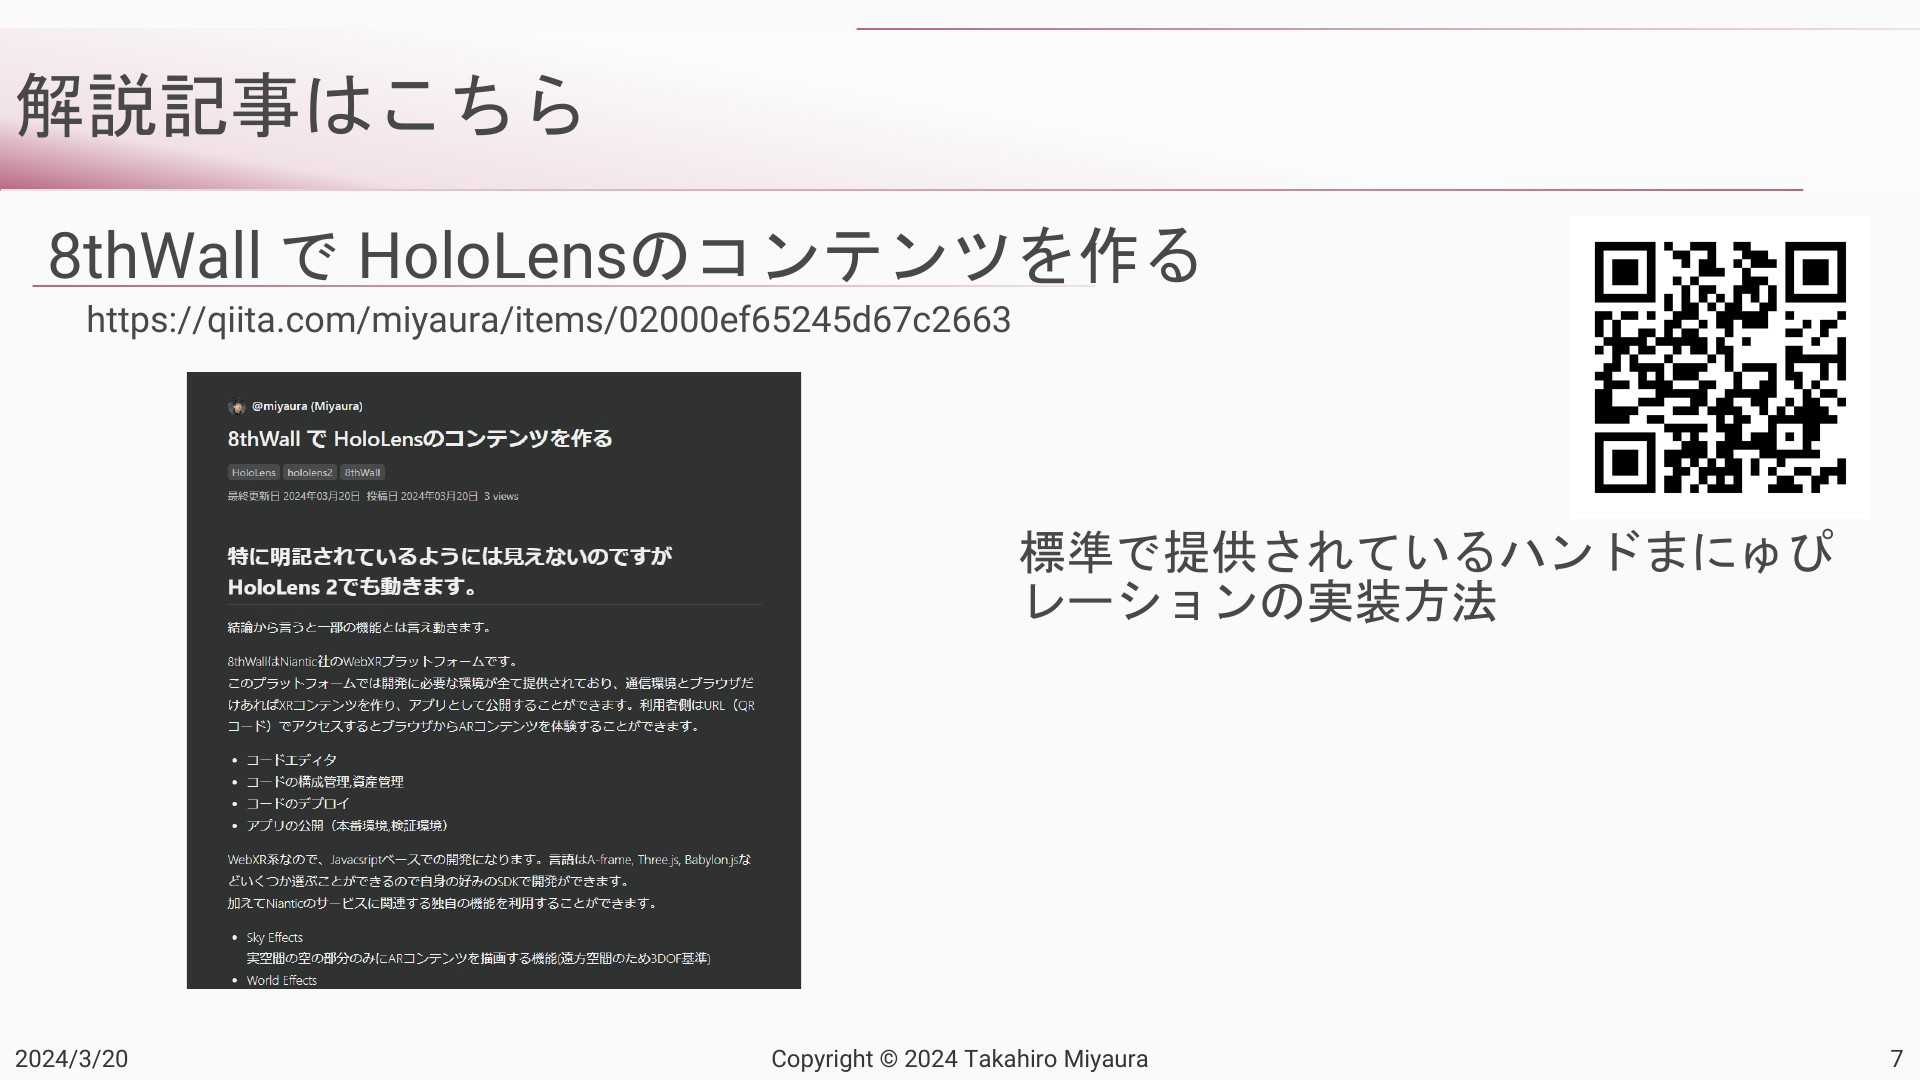This screenshot has height=1080, width=1920.
Task: Click the slide title 解説記事はこちら
Action: 300,105
